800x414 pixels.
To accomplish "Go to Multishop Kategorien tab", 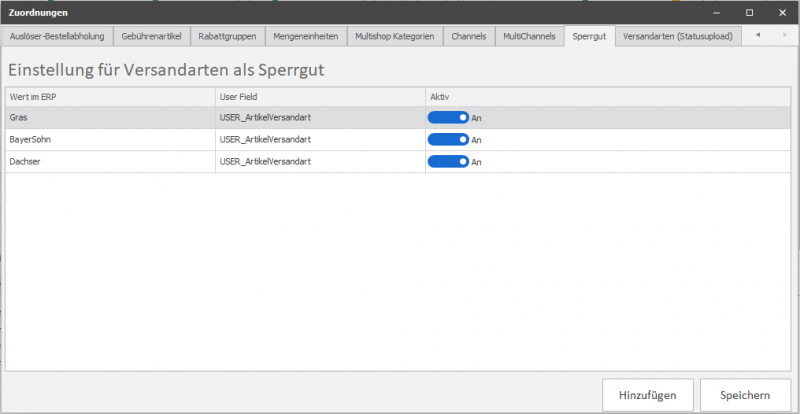I will pyautogui.click(x=394, y=36).
